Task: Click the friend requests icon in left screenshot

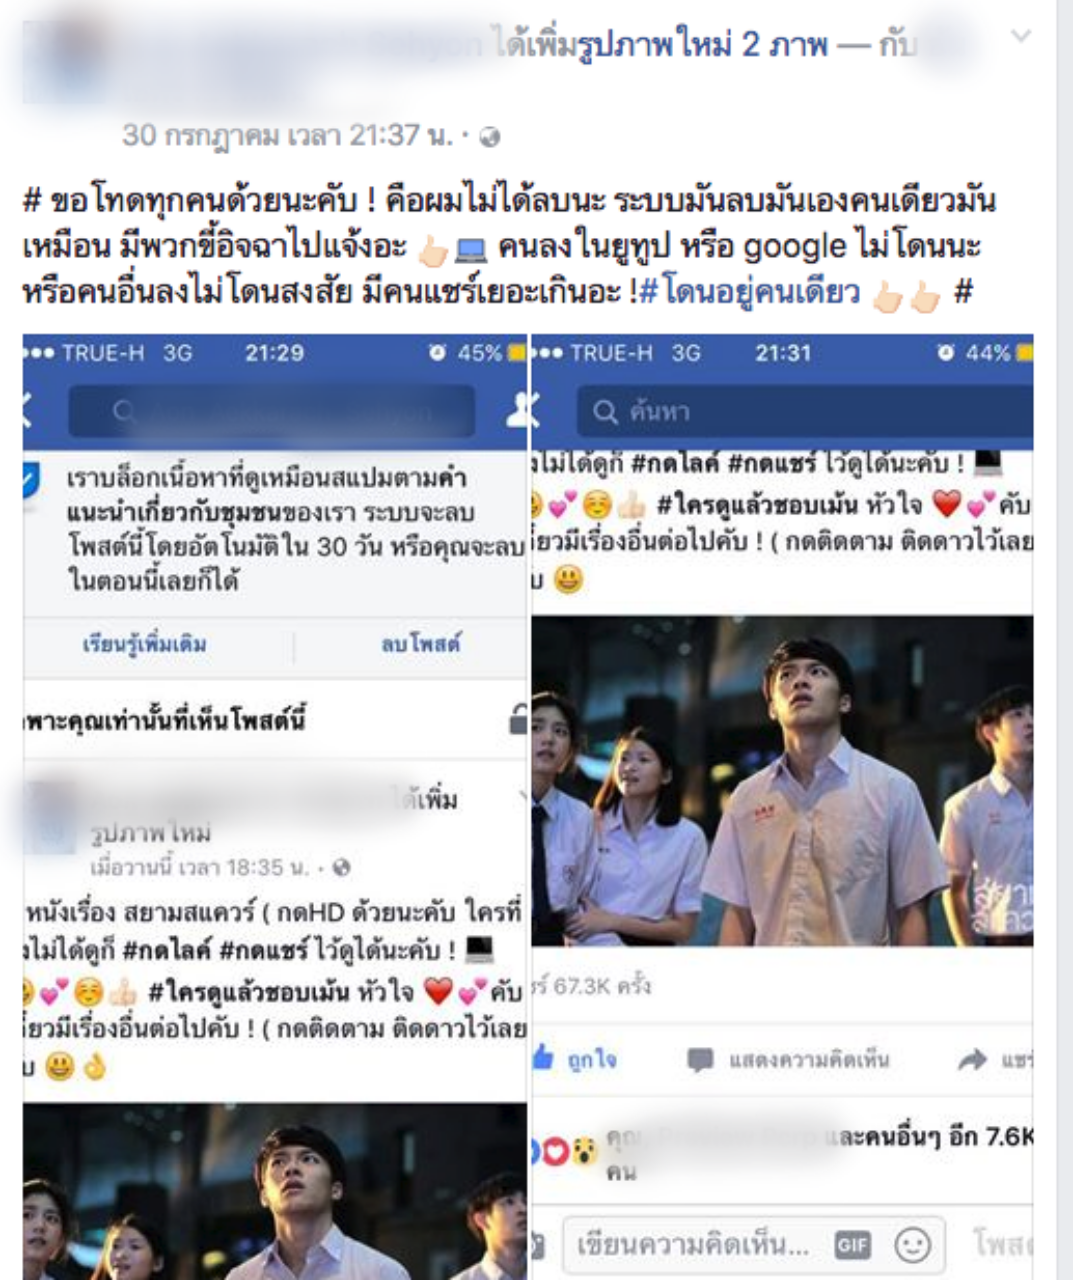Action: (x=521, y=408)
